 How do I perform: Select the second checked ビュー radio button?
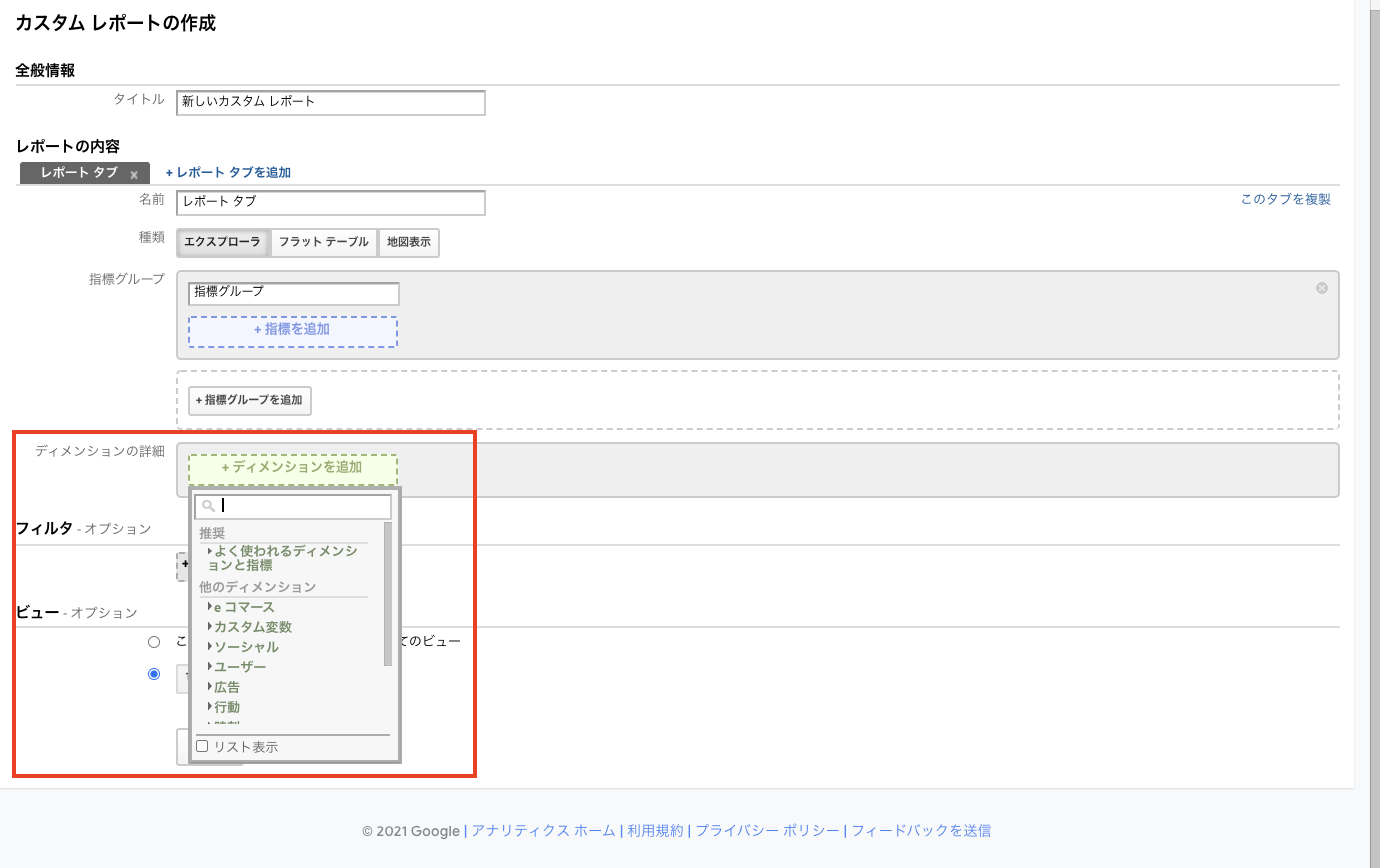(154, 674)
